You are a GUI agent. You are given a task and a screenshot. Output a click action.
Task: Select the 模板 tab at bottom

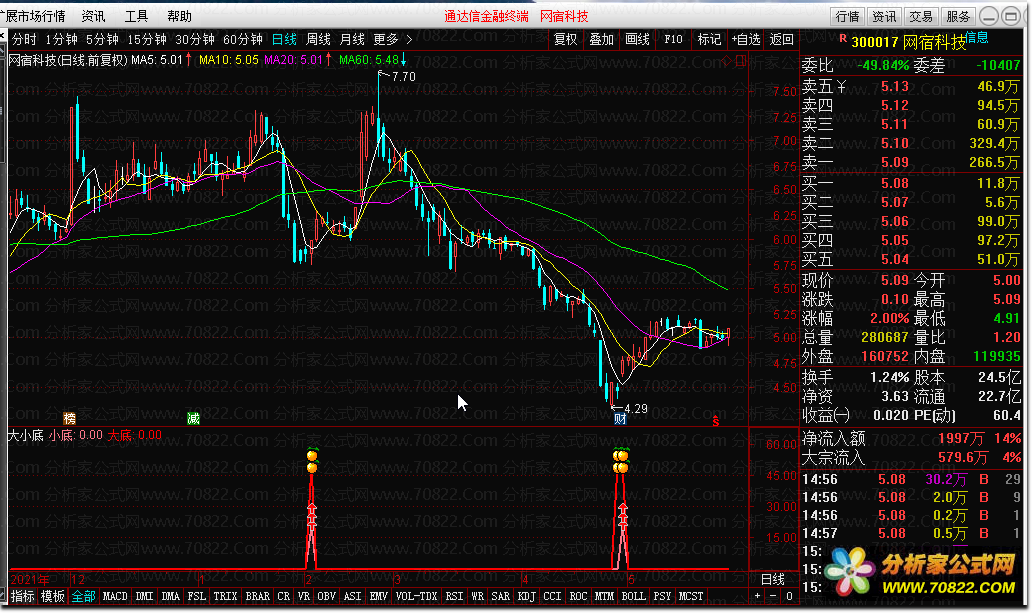pyautogui.click(x=53, y=597)
